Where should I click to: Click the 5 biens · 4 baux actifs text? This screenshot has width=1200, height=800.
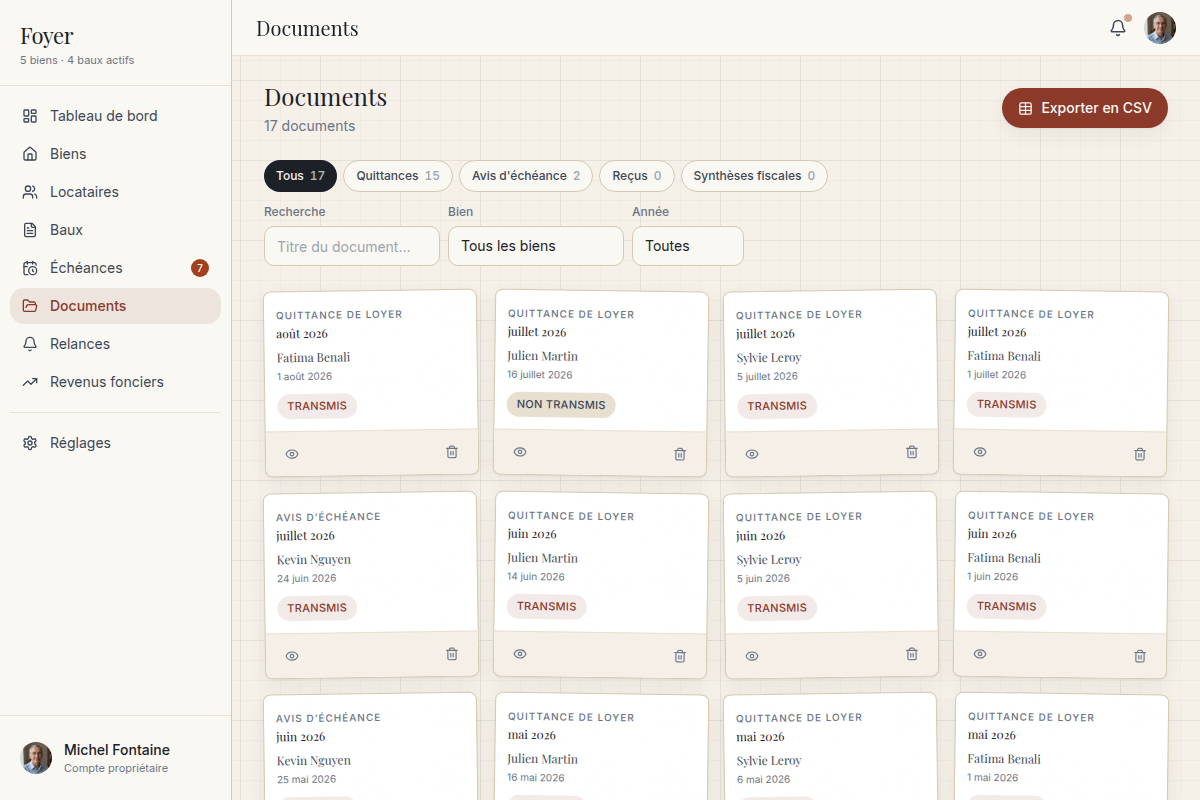coord(77,60)
